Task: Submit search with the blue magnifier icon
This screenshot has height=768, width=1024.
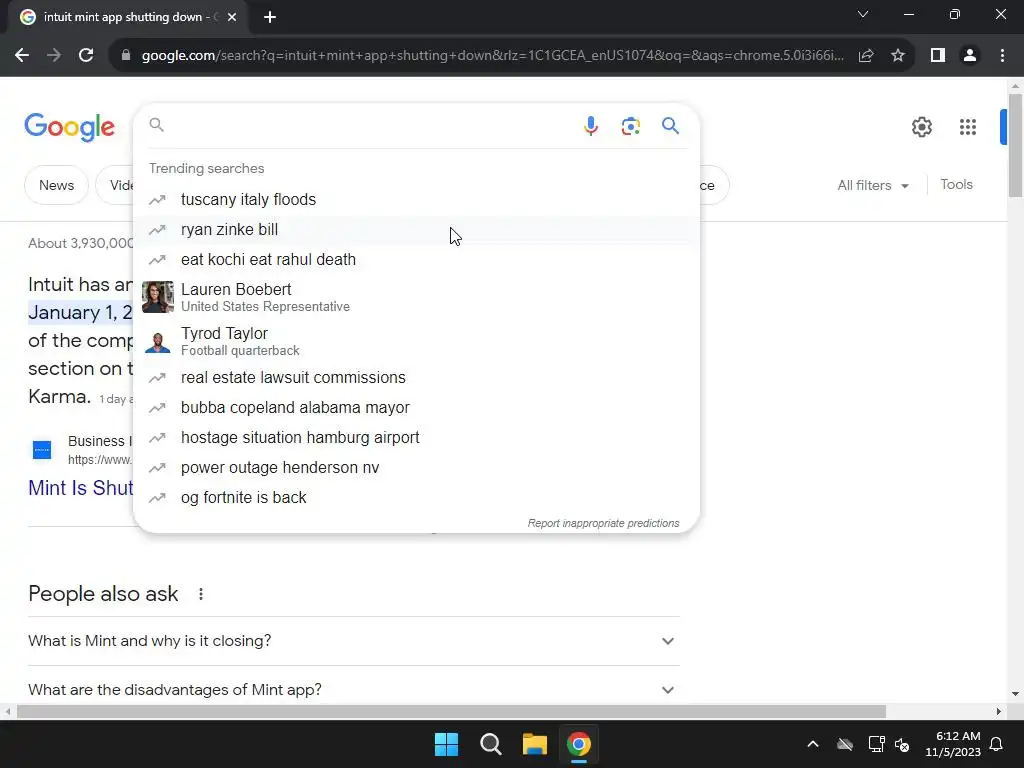Action: [x=670, y=125]
